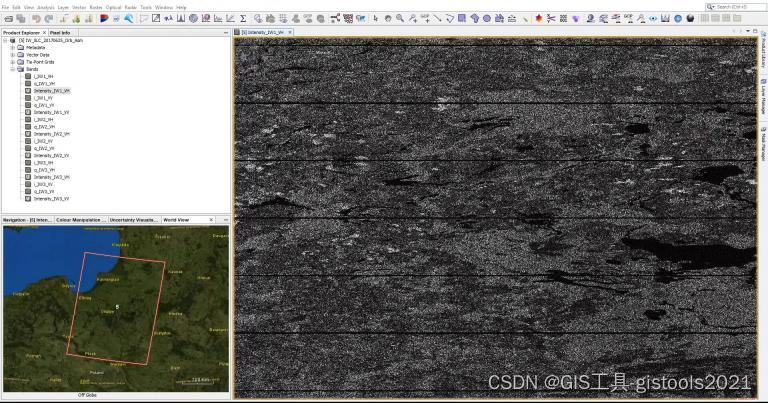Click the scissors icon in toolbar
The image size is (768, 403).
click(551, 19)
